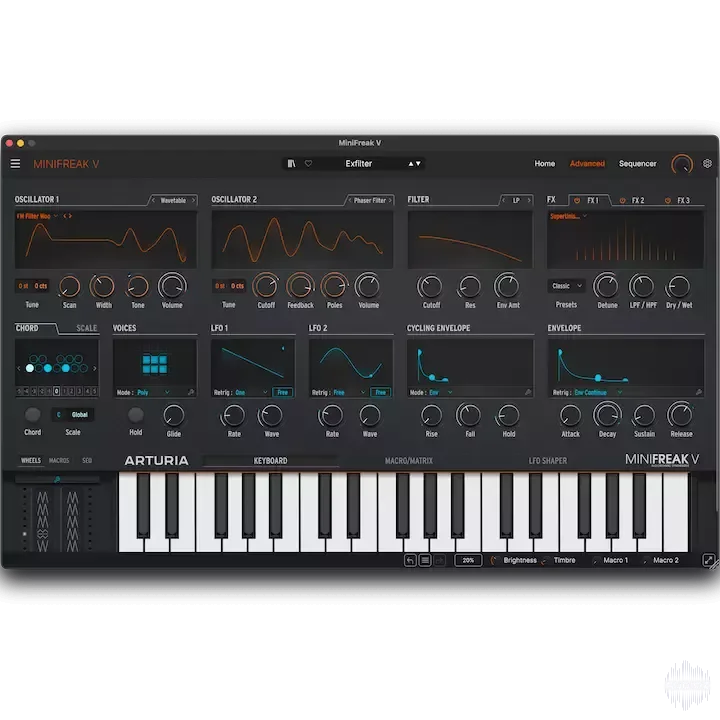Image resolution: width=720 pixels, height=720 pixels.
Task: Go to next chord shape arrow
Action: (95, 368)
